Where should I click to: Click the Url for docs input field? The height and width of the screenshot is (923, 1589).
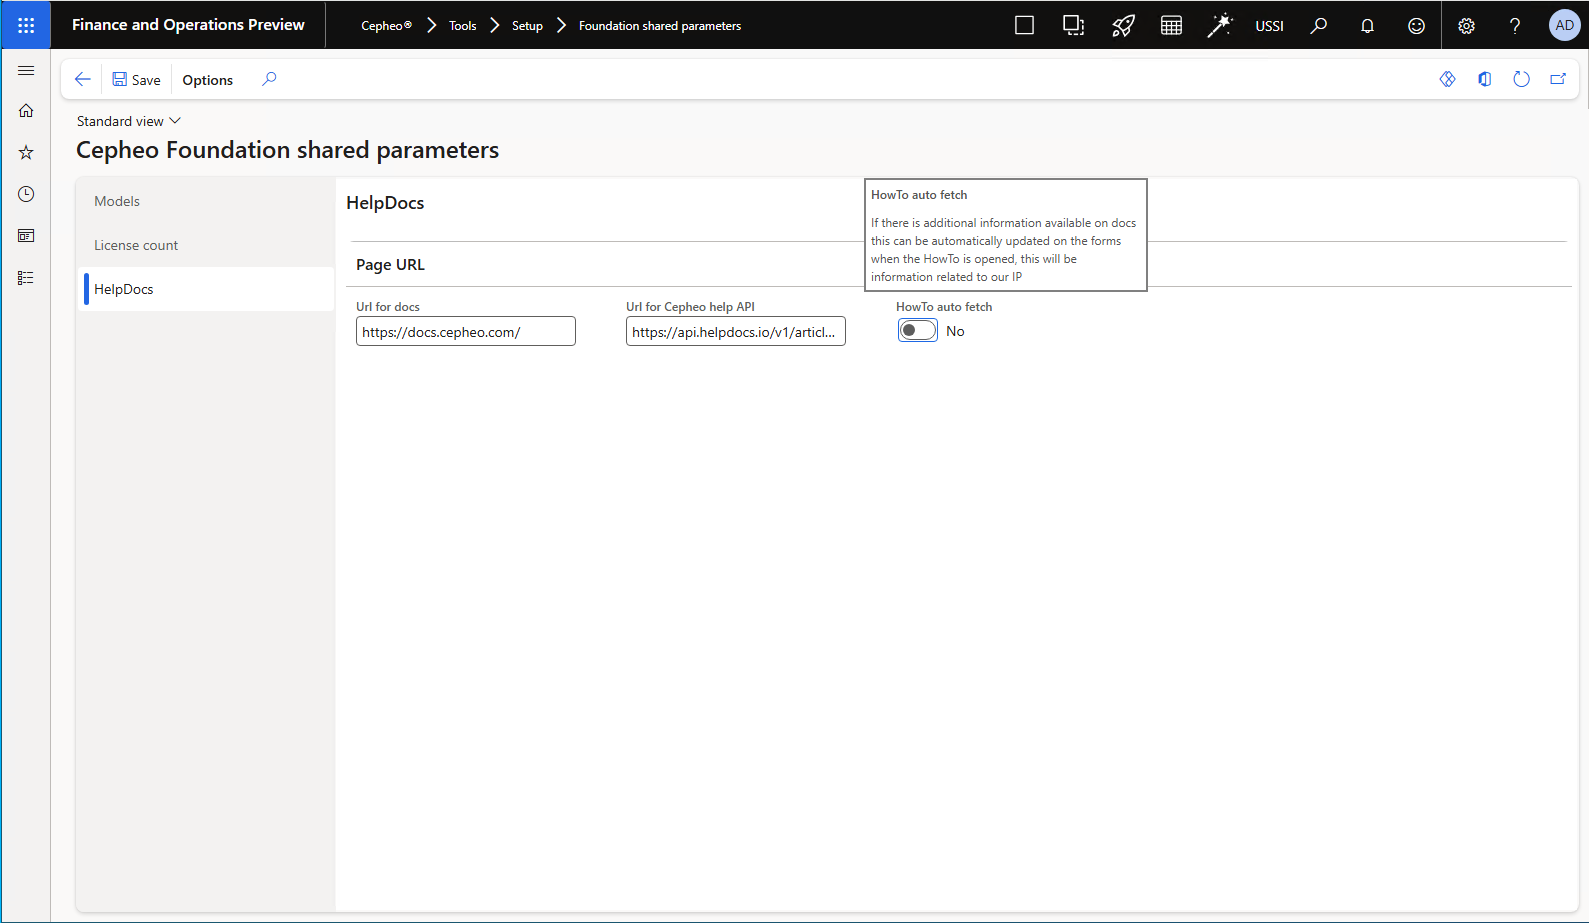coord(465,332)
